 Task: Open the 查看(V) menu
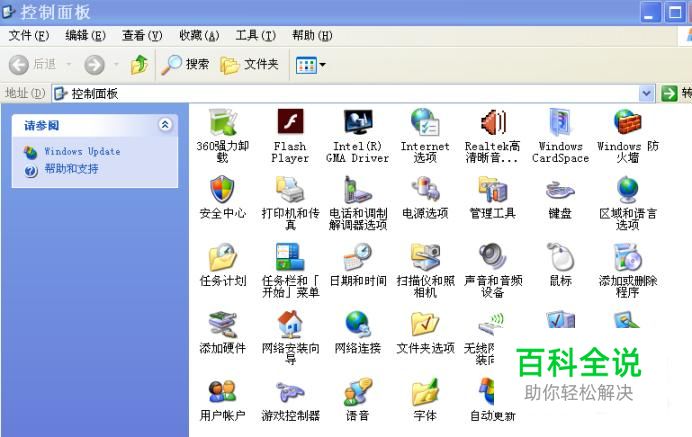142,35
